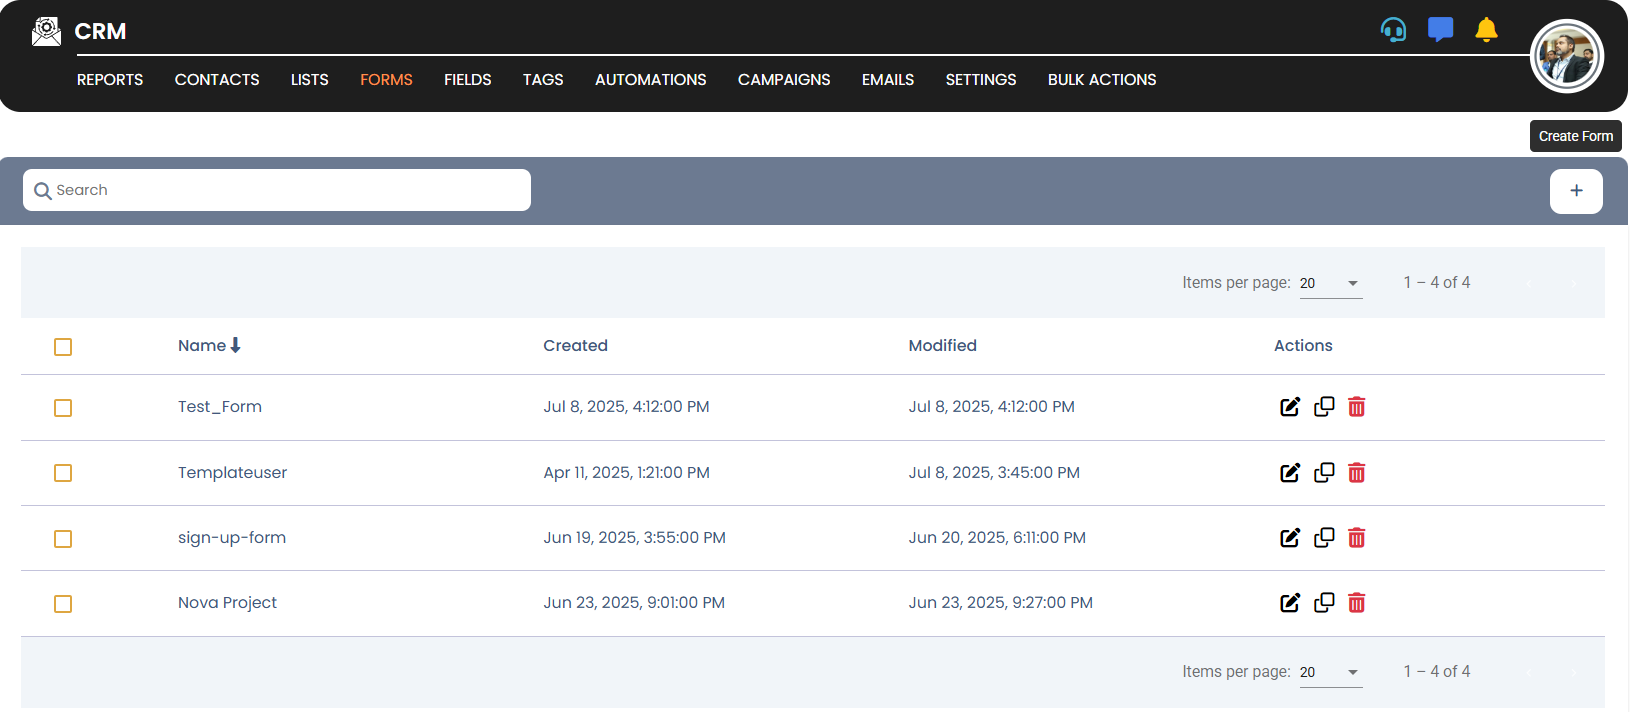Open the chat messages icon
Image resolution: width=1630 pixels, height=712 pixels.
[1440, 30]
